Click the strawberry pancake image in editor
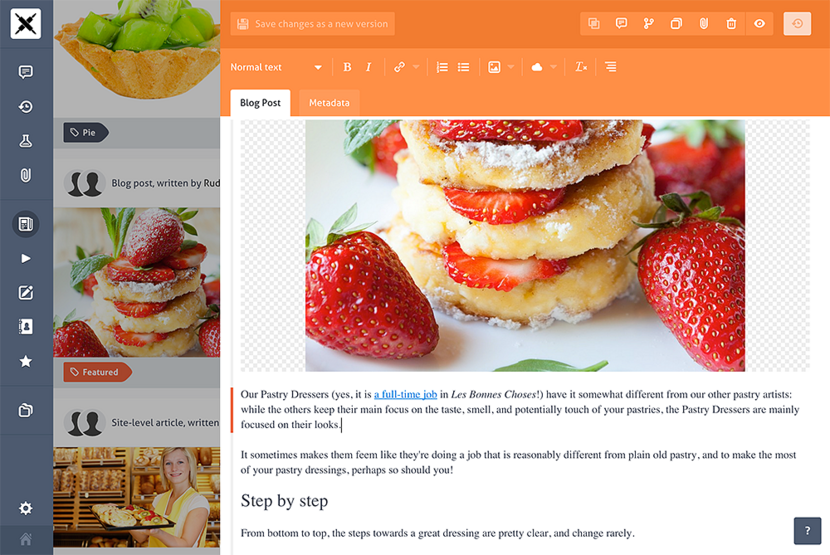The image size is (830, 555). click(525, 246)
